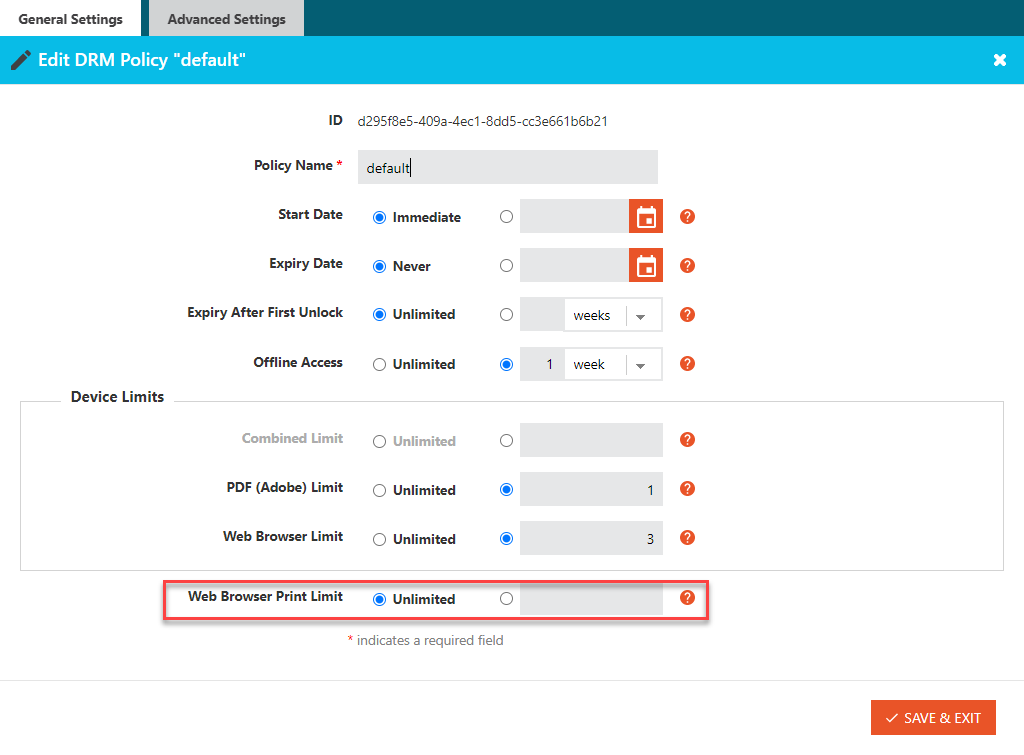
Task: Open the week unit dropdown for Offline Access
Action: 613,364
